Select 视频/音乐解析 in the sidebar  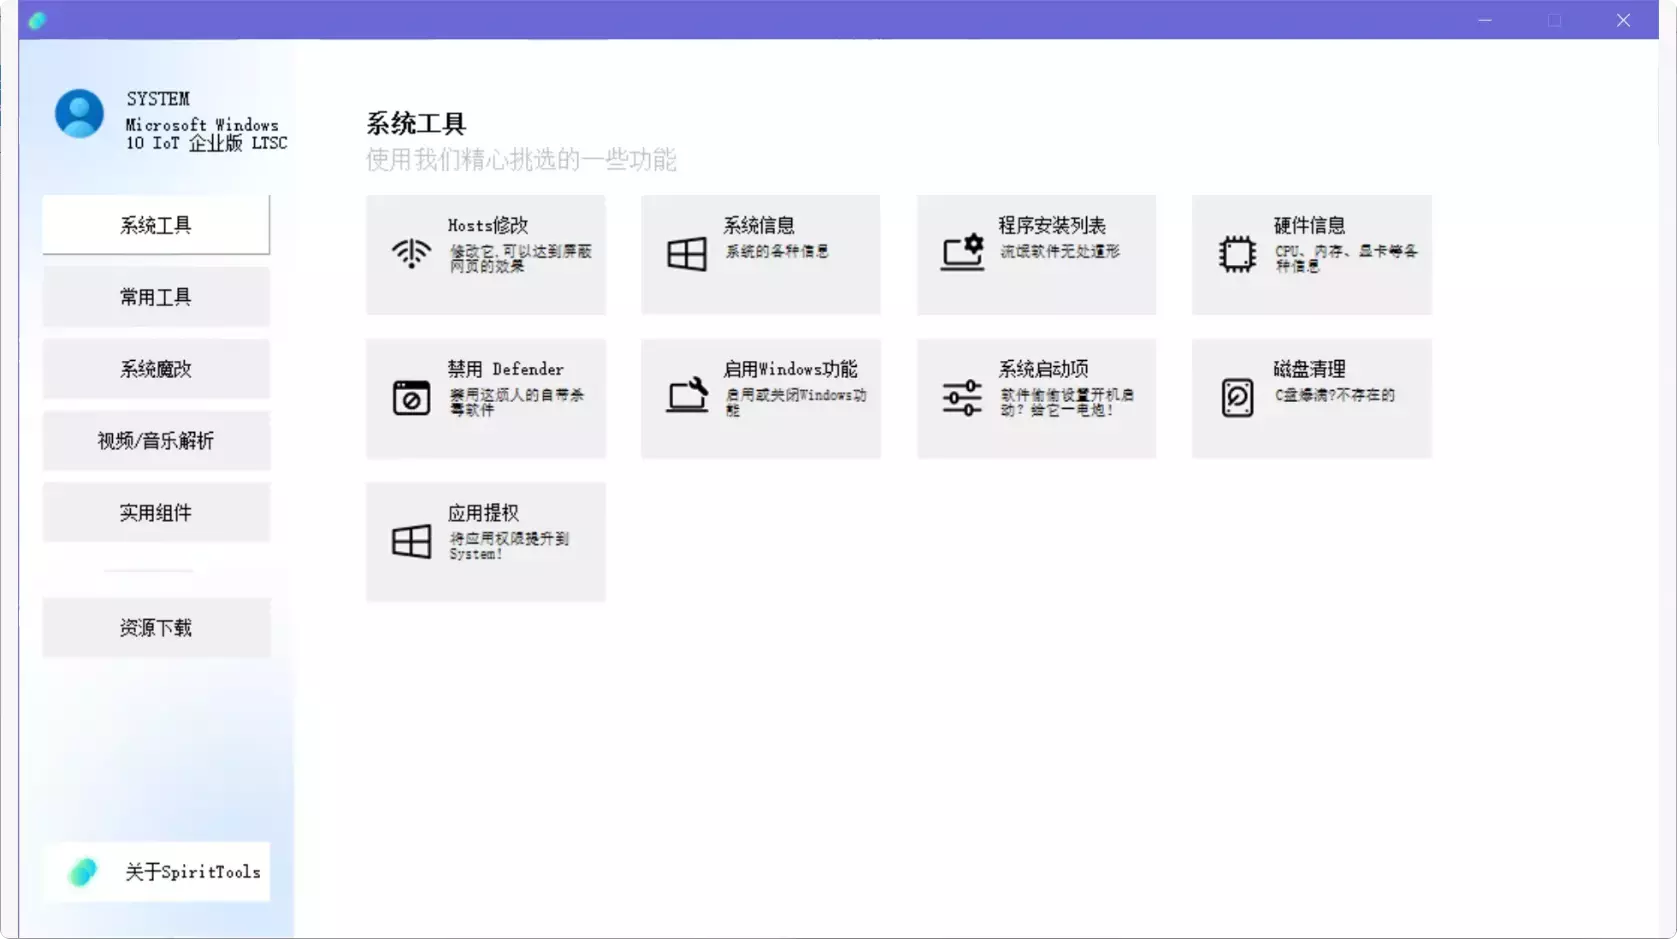156,440
